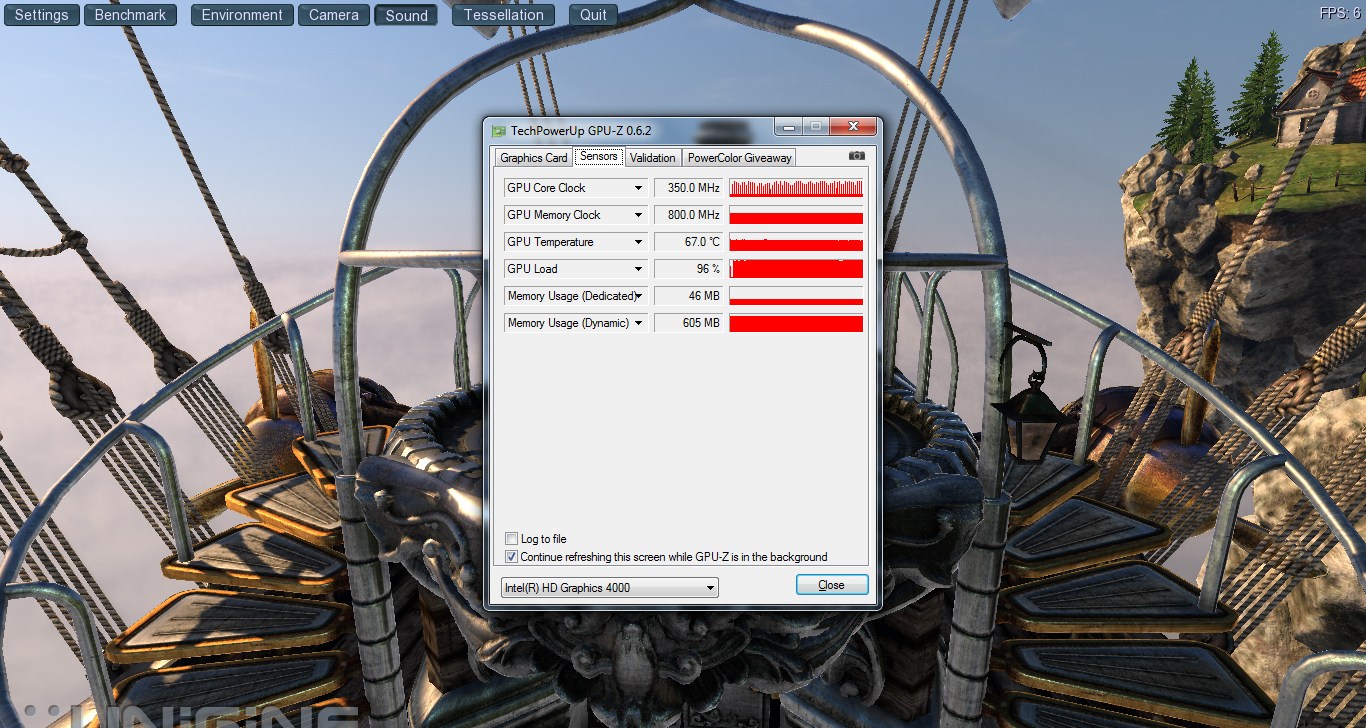This screenshot has width=1366, height=728.
Task: Click the GPU-Z title bar app icon
Action: point(498,130)
